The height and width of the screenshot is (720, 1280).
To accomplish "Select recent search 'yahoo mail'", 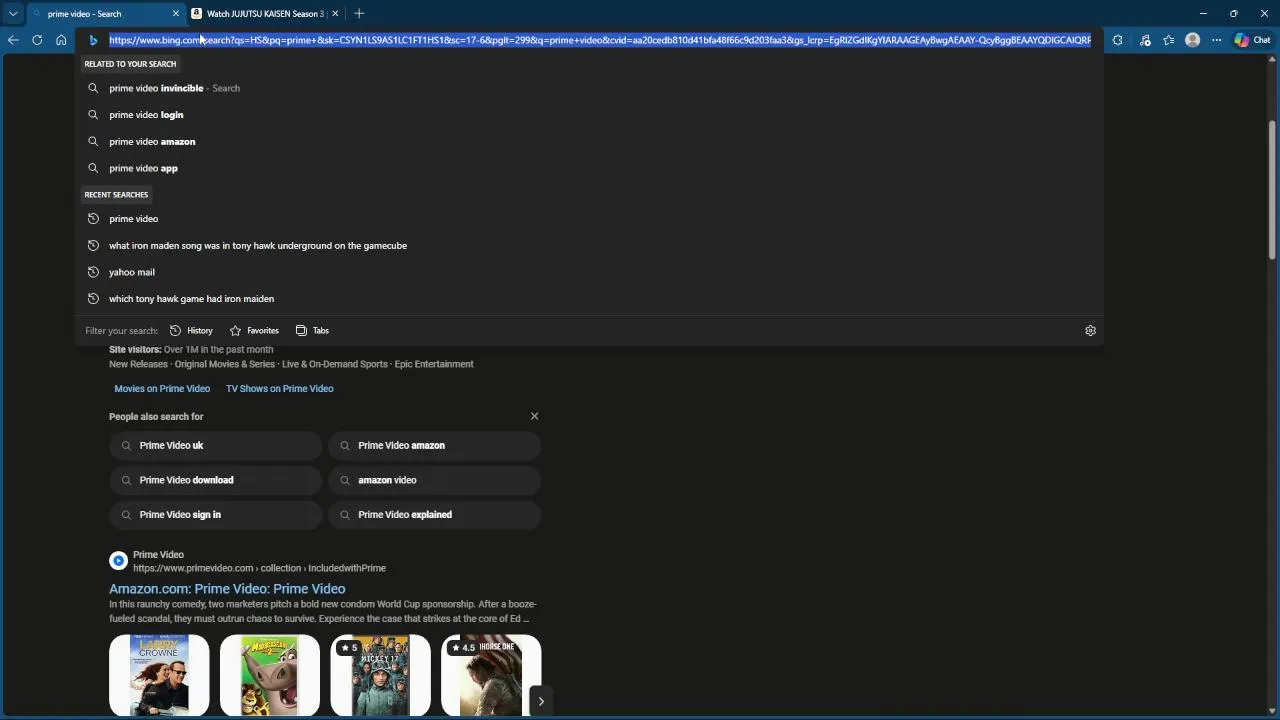I will coord(590,272).
